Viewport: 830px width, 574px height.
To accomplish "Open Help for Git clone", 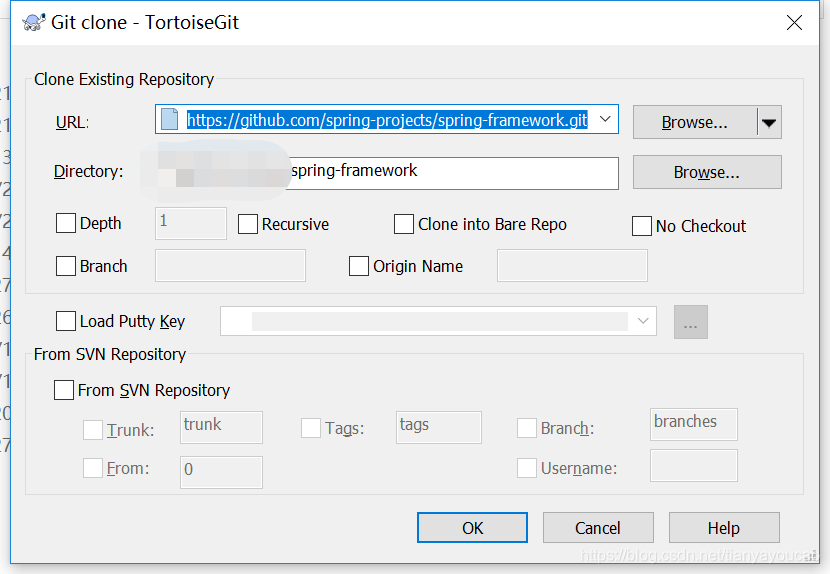I will click(x=724, y=527).
